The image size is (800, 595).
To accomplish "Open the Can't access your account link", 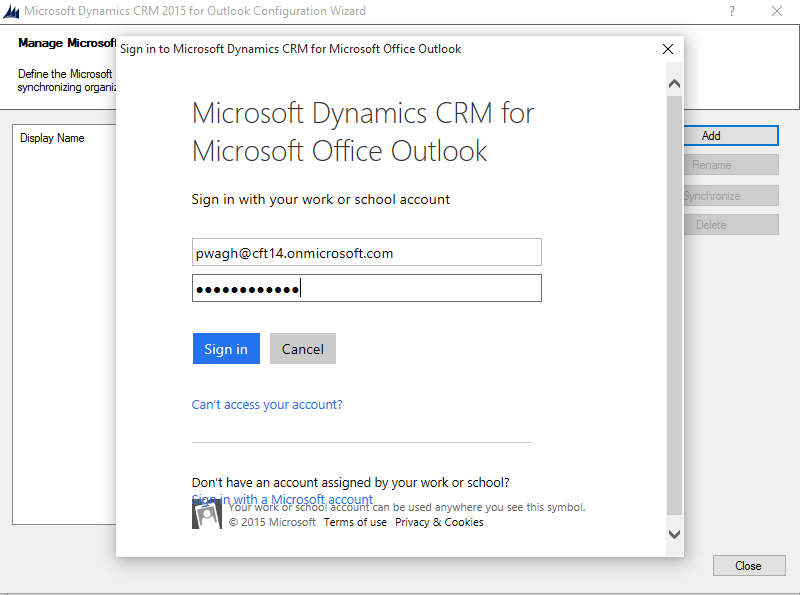I will coord(267,405).
